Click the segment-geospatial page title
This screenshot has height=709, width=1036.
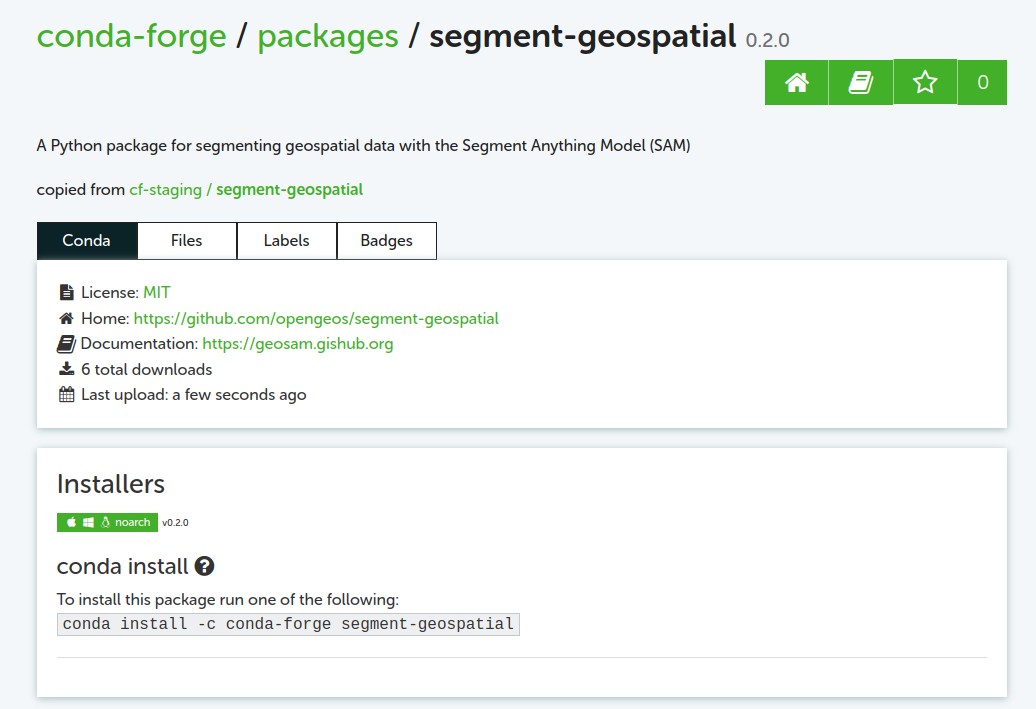583,37
